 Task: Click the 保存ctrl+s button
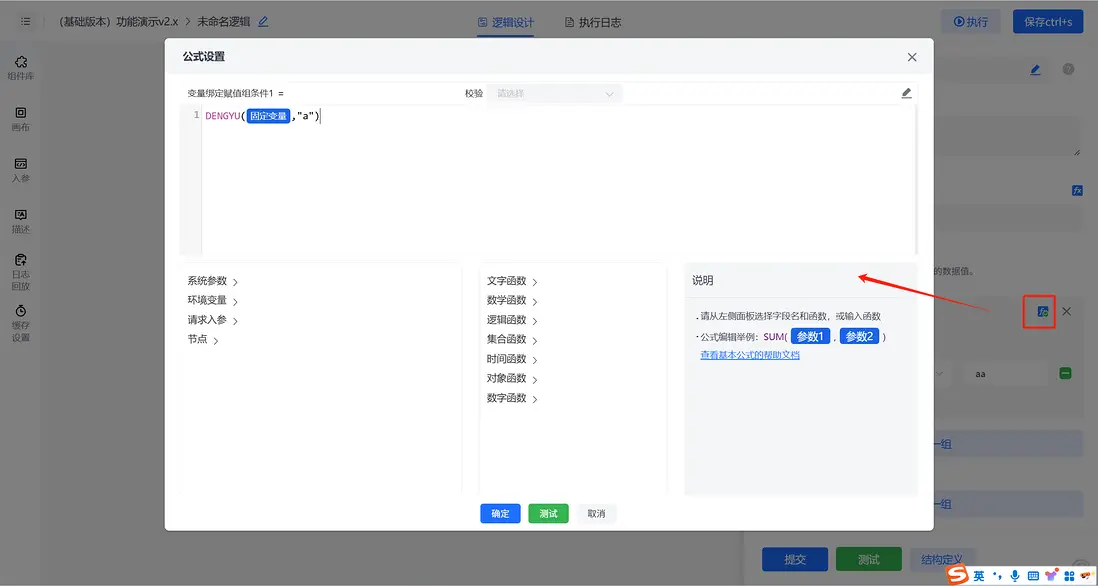[x=1048, y=22]
